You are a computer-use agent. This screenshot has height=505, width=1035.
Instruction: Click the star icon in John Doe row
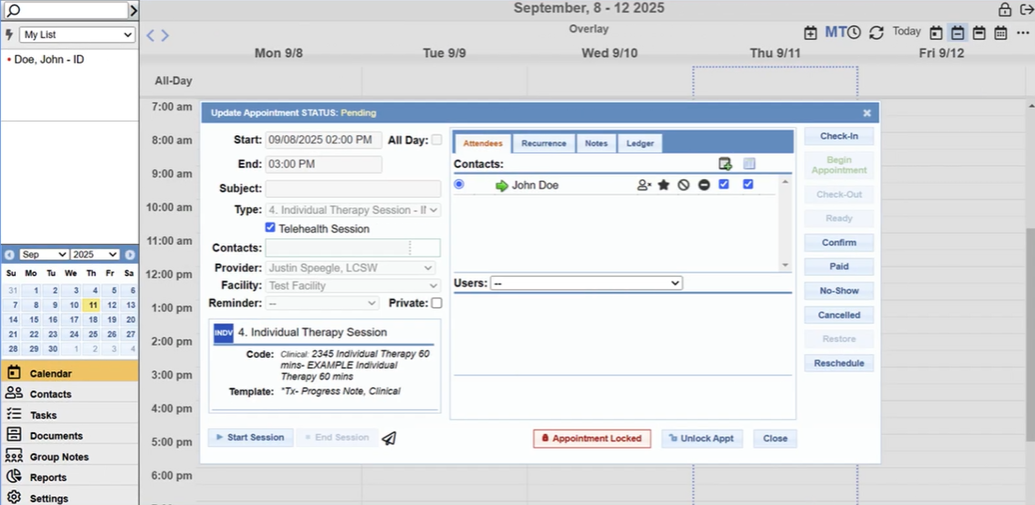pyautogui.click(x=663, y=185)
